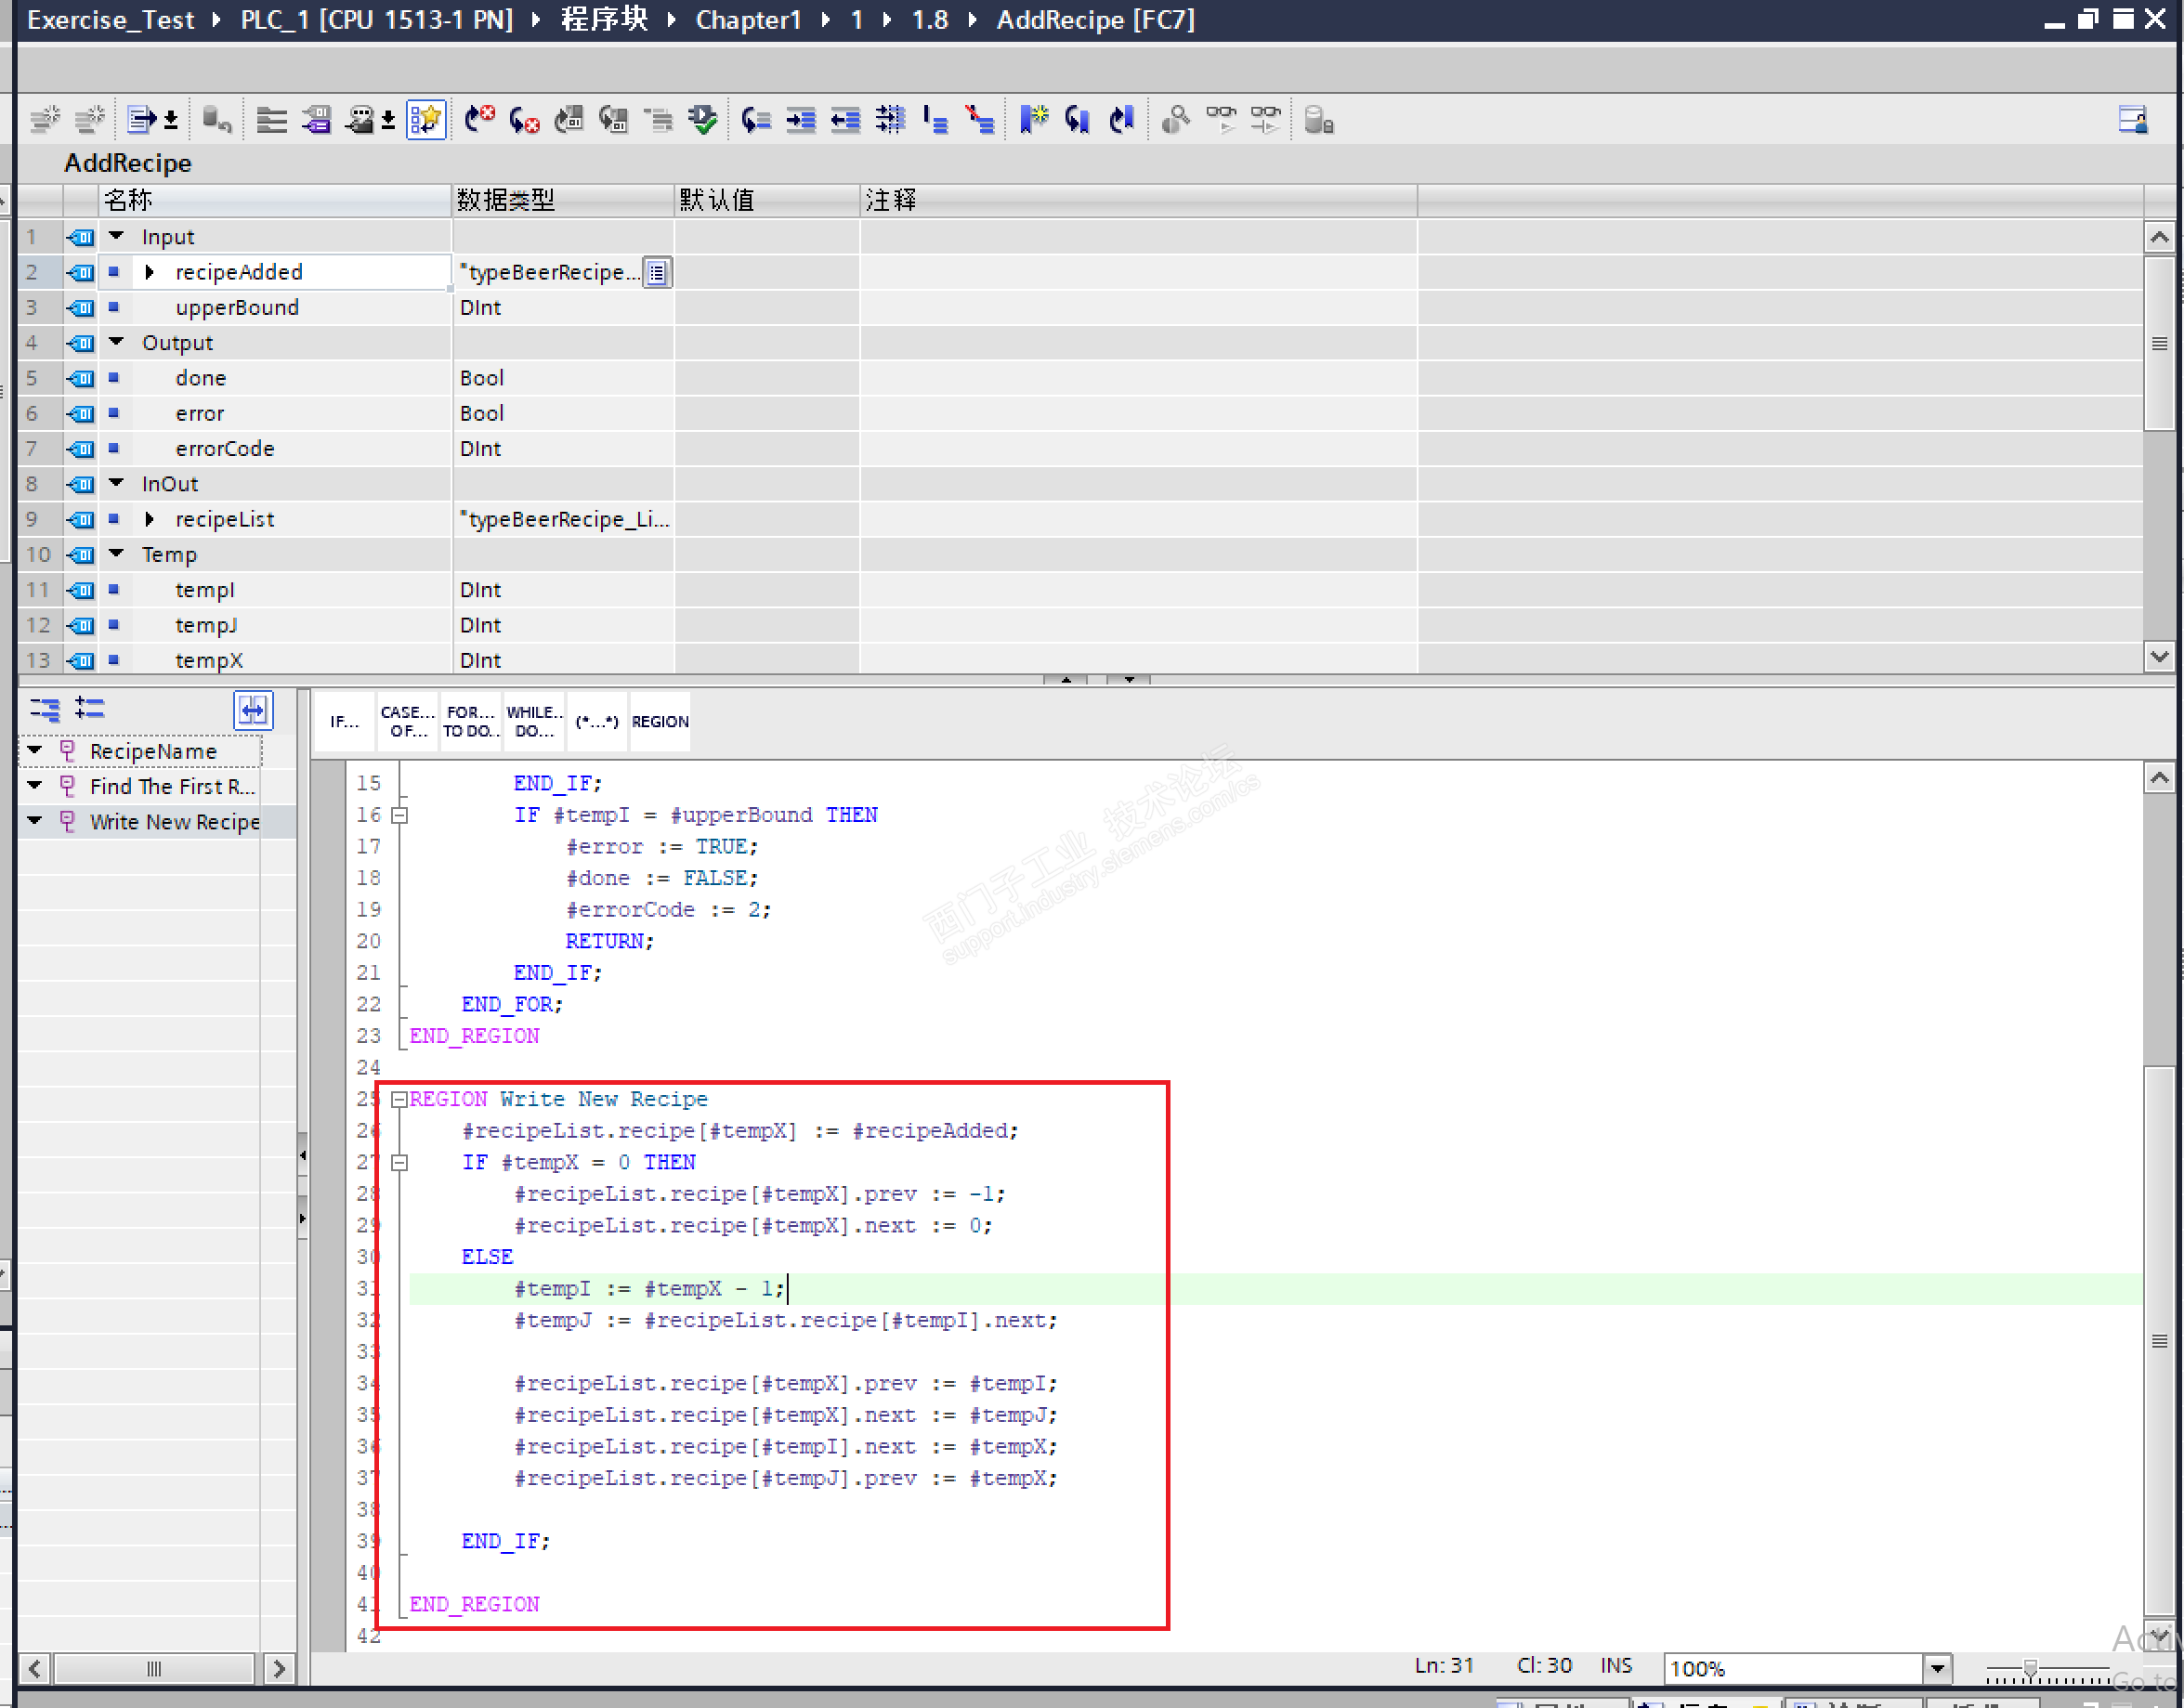Image resolution: width=2184 pixels, height=1708 pixels.
Task: Open the zoom percentage dropdown
Action: [1937, 1668]
